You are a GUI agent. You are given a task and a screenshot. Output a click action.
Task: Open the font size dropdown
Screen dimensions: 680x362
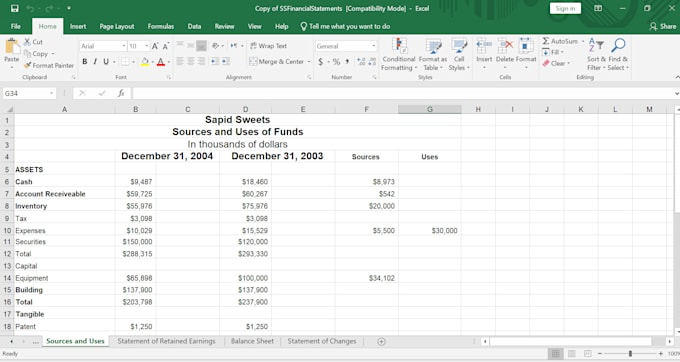(x=147, y=46)
